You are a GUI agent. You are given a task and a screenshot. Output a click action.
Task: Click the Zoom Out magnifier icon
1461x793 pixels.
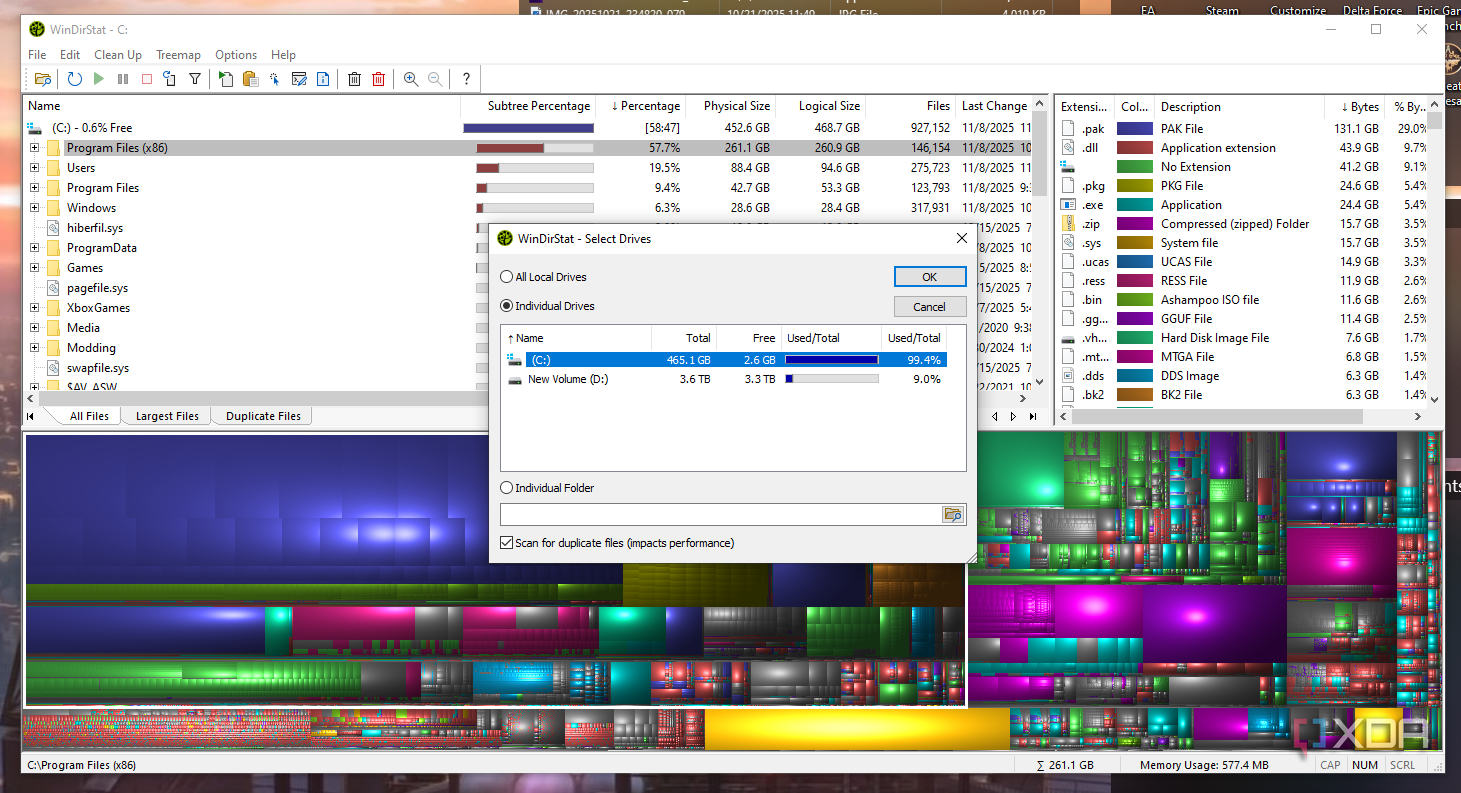(x=435, y=79)
